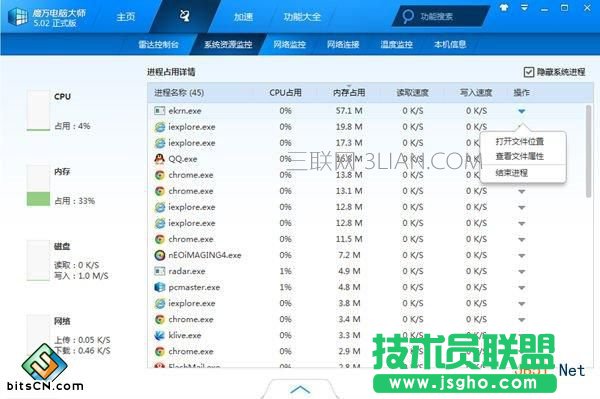
Task: Click the search magnifier icon
Action: tap(408, 16)
